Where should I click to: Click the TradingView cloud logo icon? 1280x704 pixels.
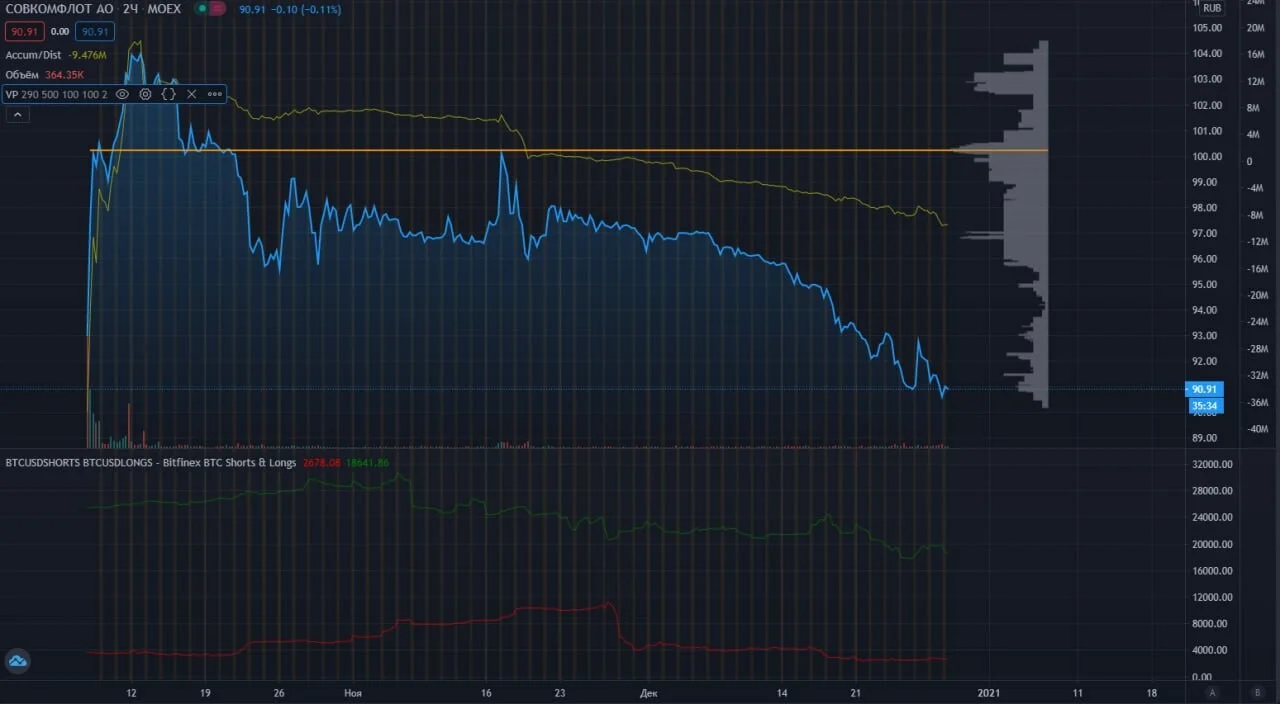pyautogui.click(x=18, y=660)
